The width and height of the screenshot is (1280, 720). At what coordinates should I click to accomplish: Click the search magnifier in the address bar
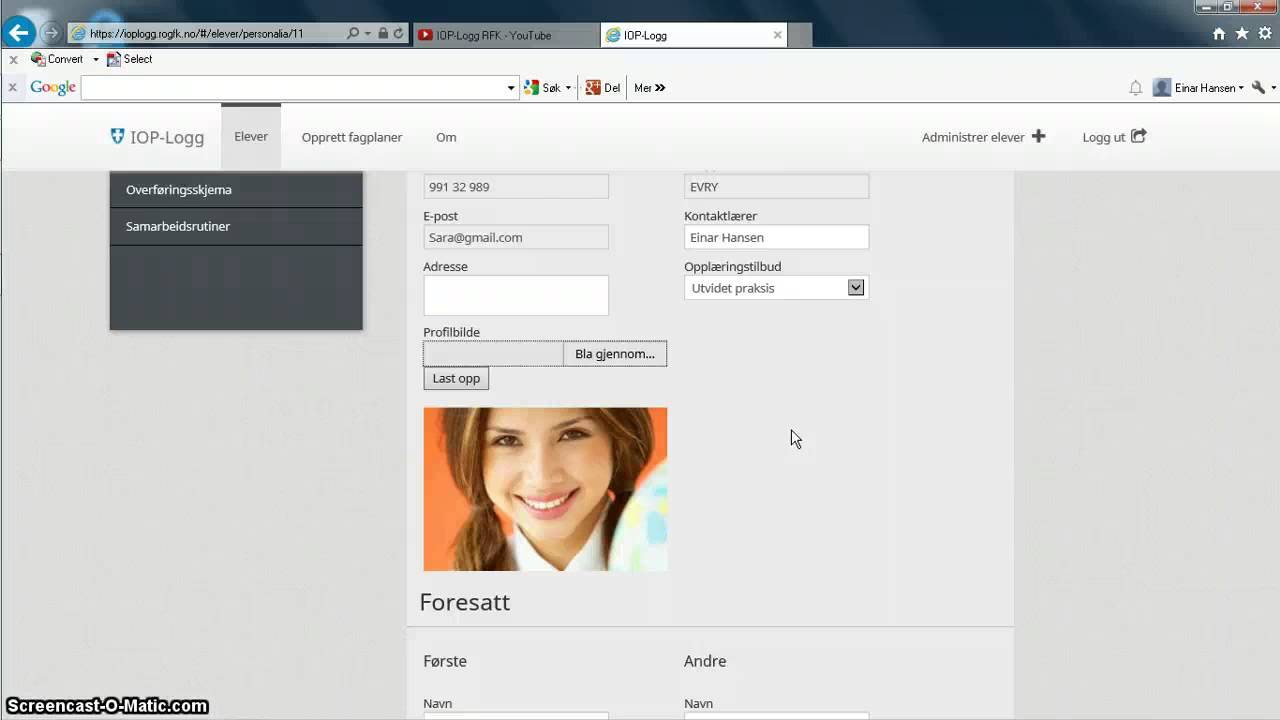353,33
